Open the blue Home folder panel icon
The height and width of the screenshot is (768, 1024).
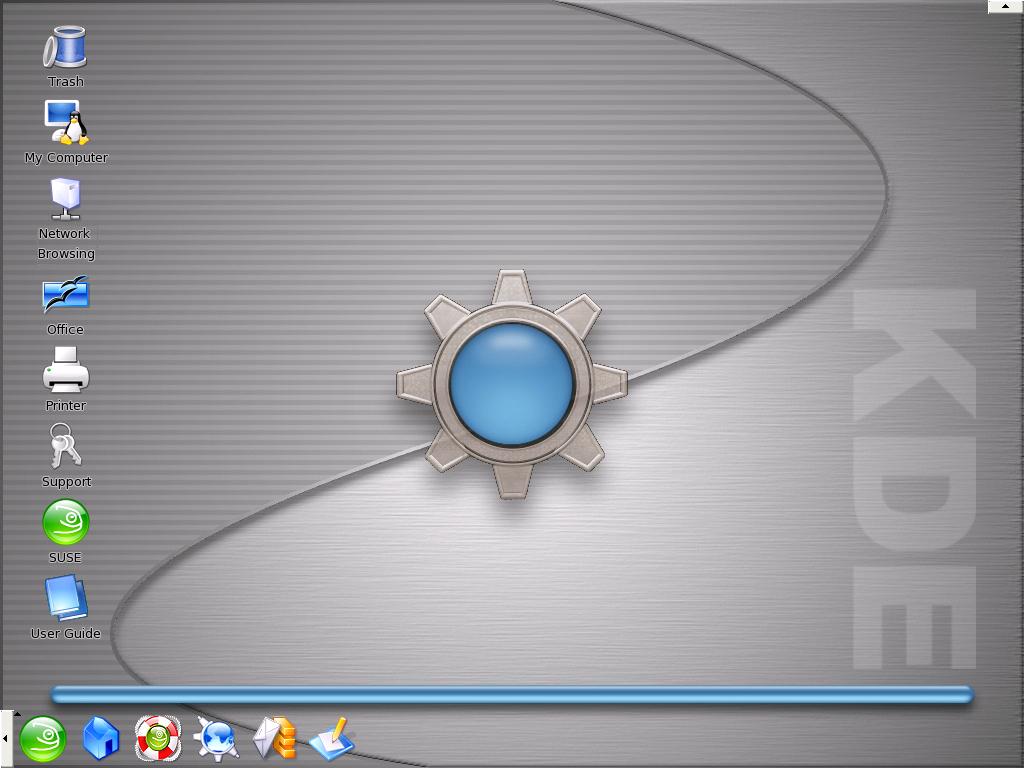click(x=101, y=739)
